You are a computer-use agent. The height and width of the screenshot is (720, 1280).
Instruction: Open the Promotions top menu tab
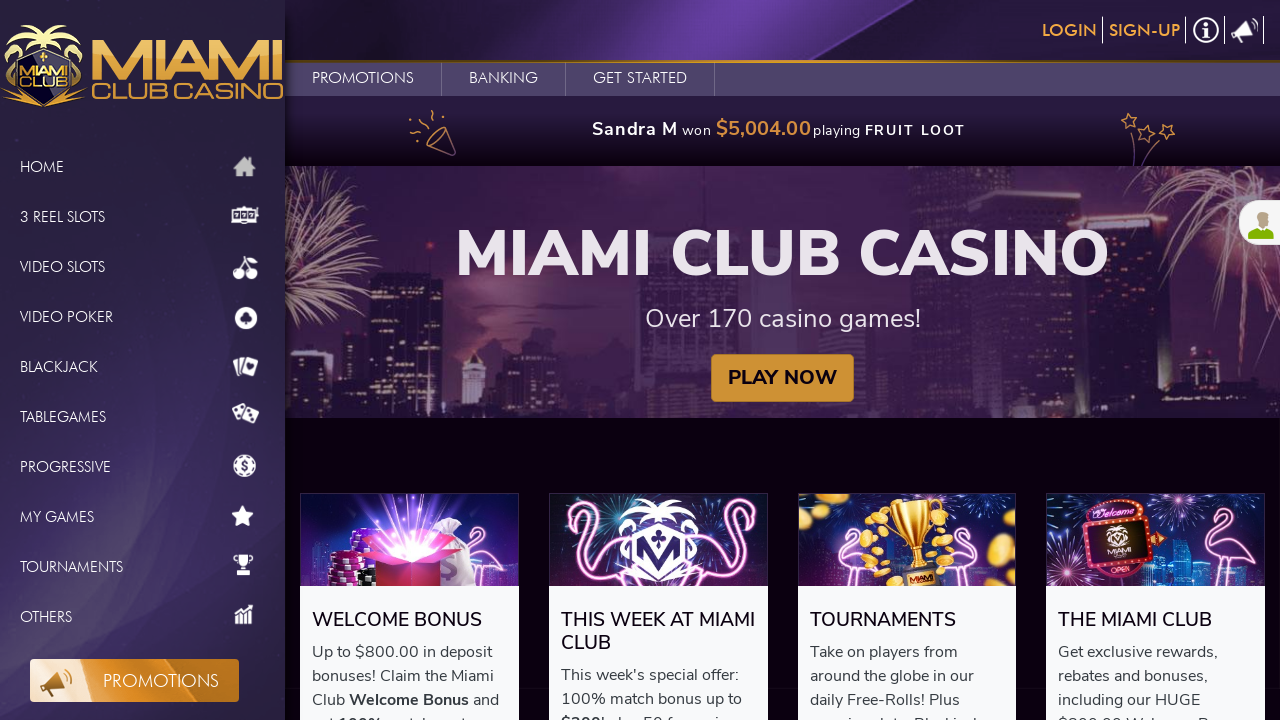[363, 78]
